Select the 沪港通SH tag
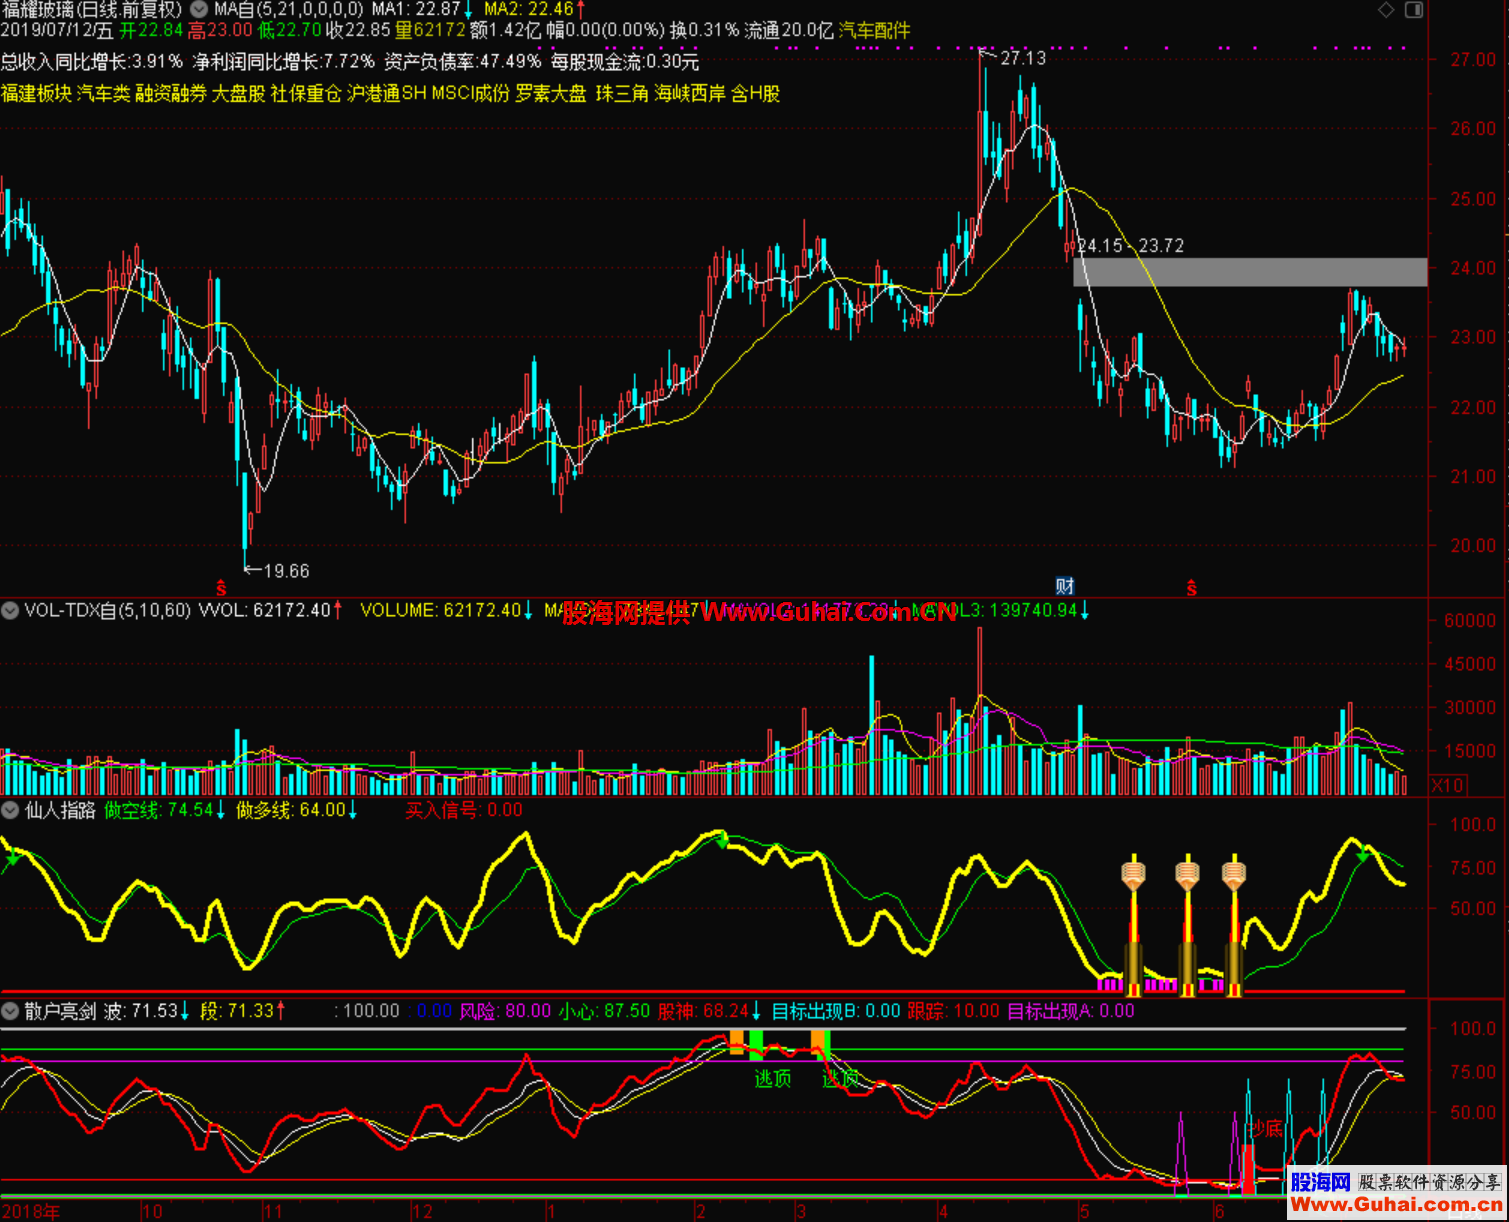The height and width of the screenshot is (1222, 1509). [x=386, y=94]
